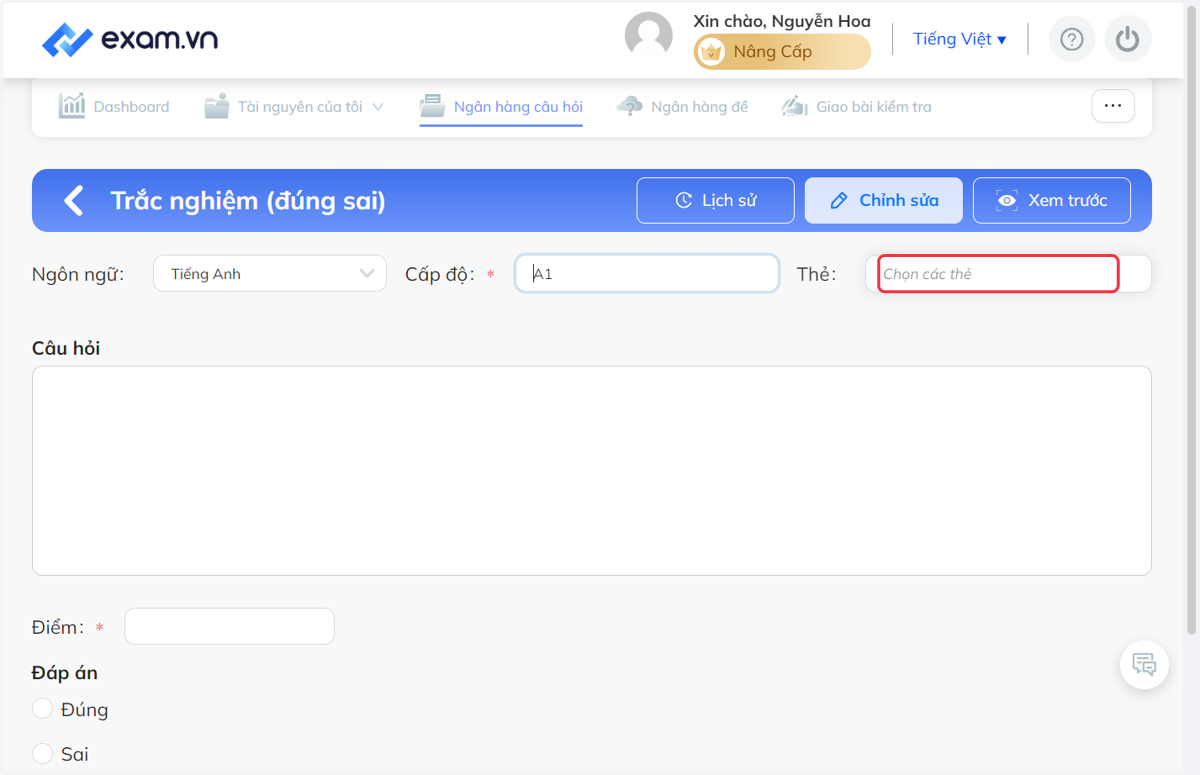Viewport: 1200px width, 775px height.
Task: Click the Lịch sử history button
Action: click(x=716, y=200)
